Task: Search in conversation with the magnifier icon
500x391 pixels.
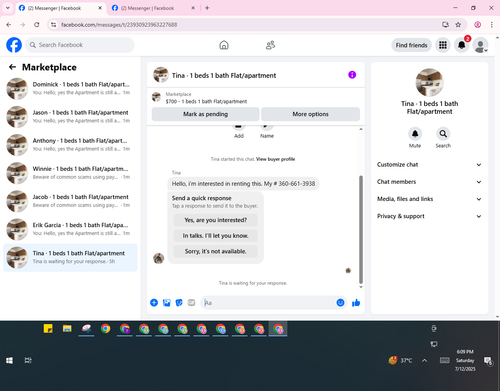Action: click(x=443, y=134)
